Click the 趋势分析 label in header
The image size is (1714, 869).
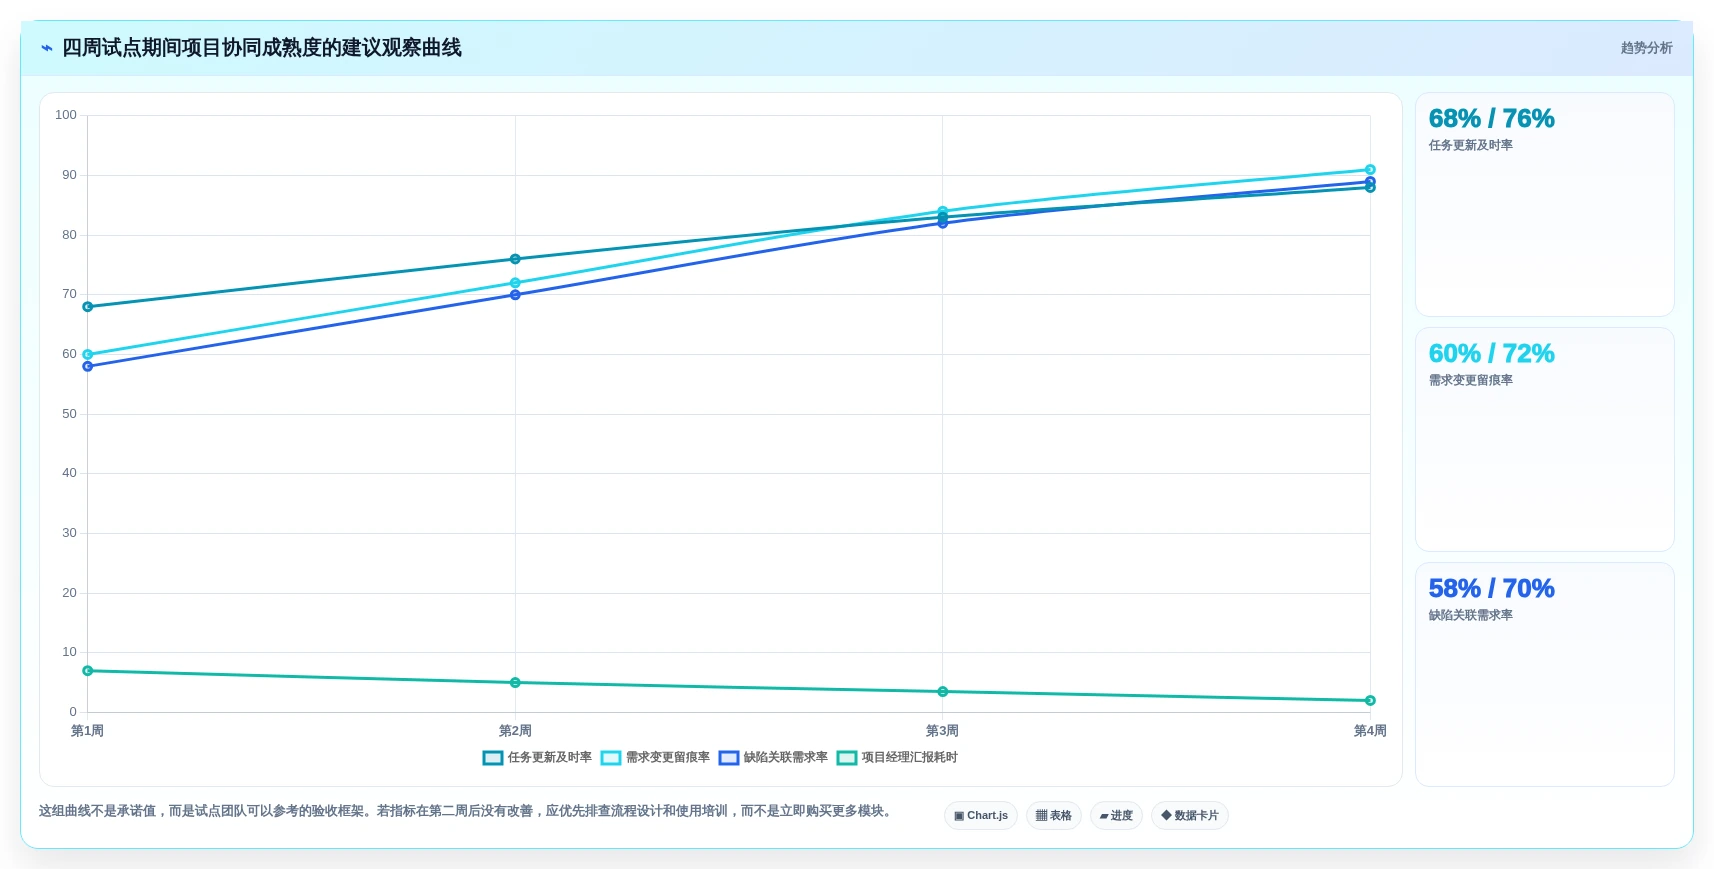pos(1646,48)
